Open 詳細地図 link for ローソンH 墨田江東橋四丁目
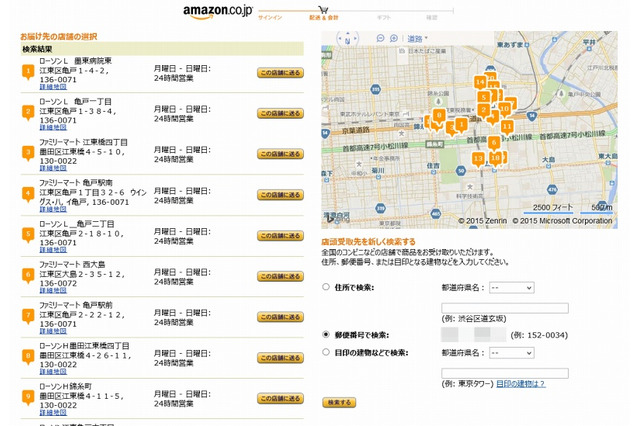This screenshot has height=426, width=640. 53,372
